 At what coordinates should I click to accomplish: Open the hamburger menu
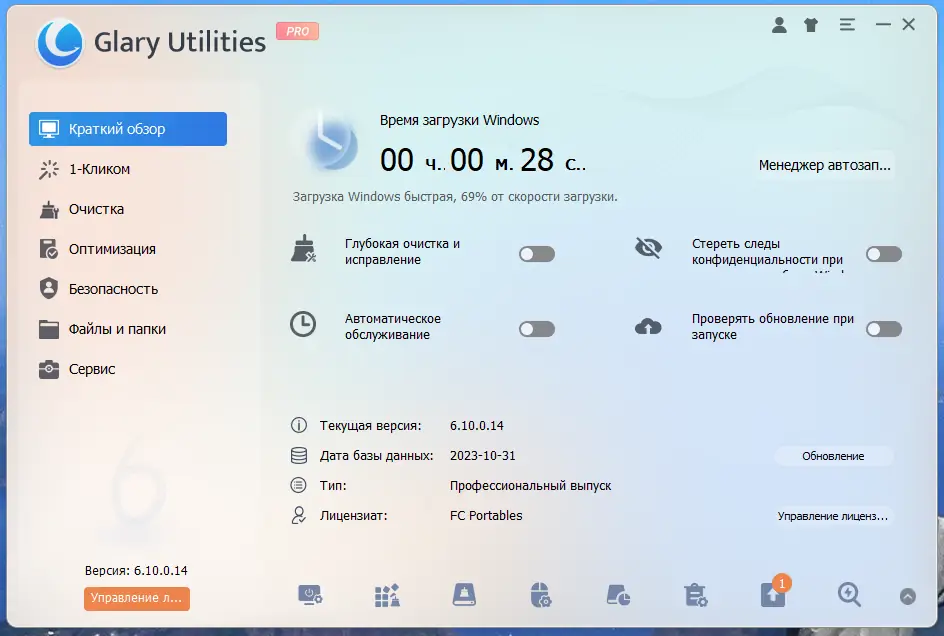click(847, 25)
